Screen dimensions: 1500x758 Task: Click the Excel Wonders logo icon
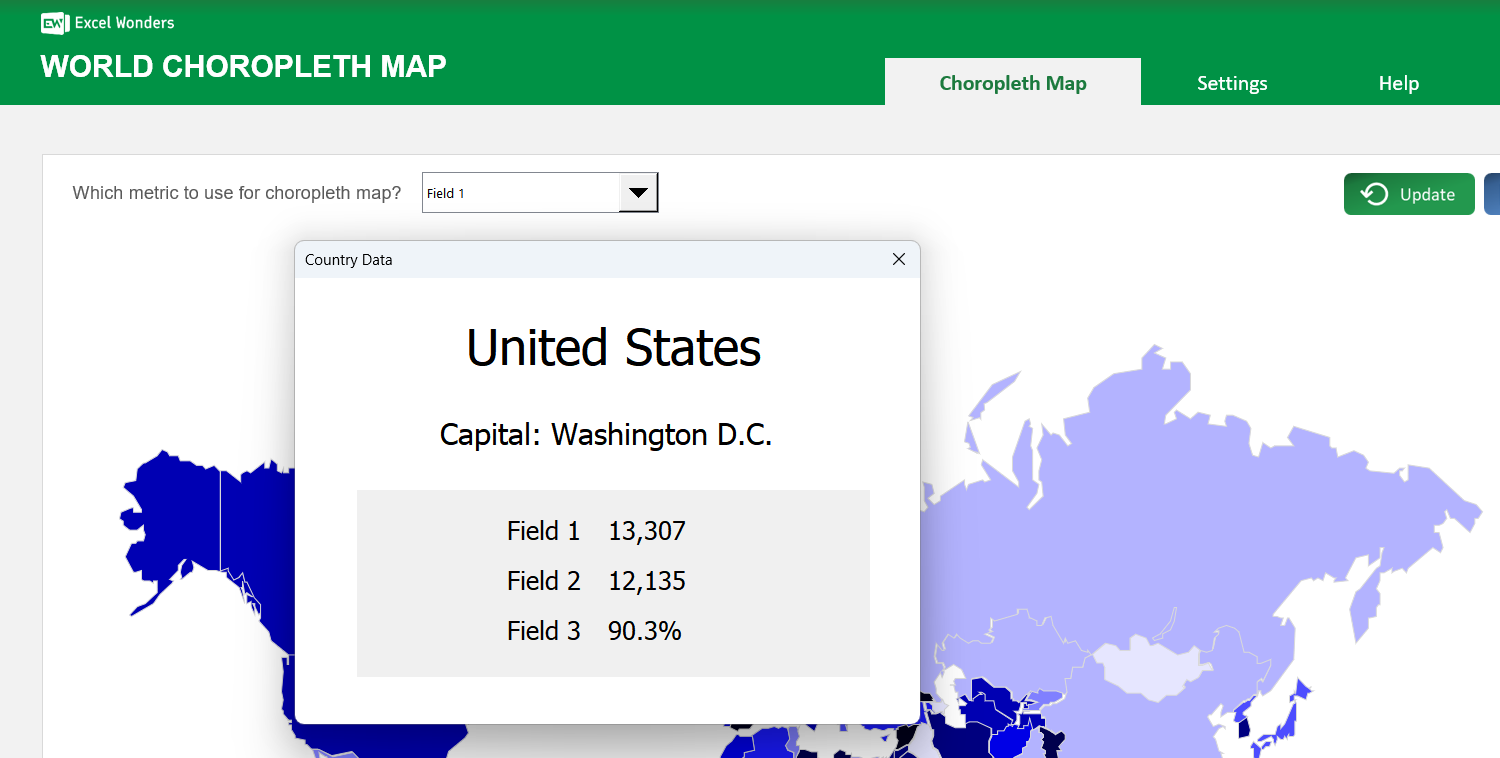pyautogui.click(x=54, y=22)
